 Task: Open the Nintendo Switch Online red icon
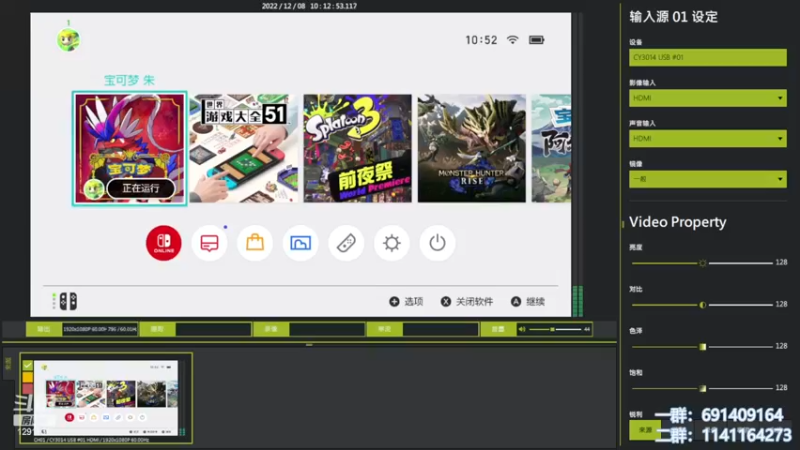click(163, 243)
